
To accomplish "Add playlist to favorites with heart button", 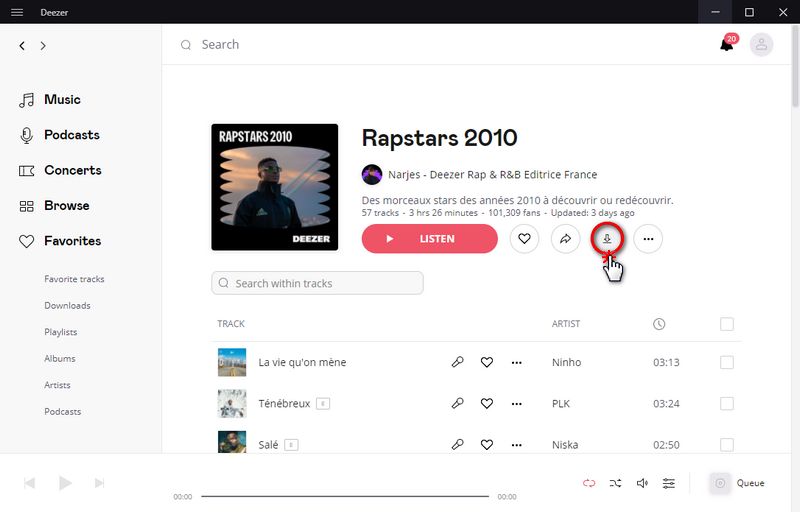I will pyautogui.click(x=524, y=239).
